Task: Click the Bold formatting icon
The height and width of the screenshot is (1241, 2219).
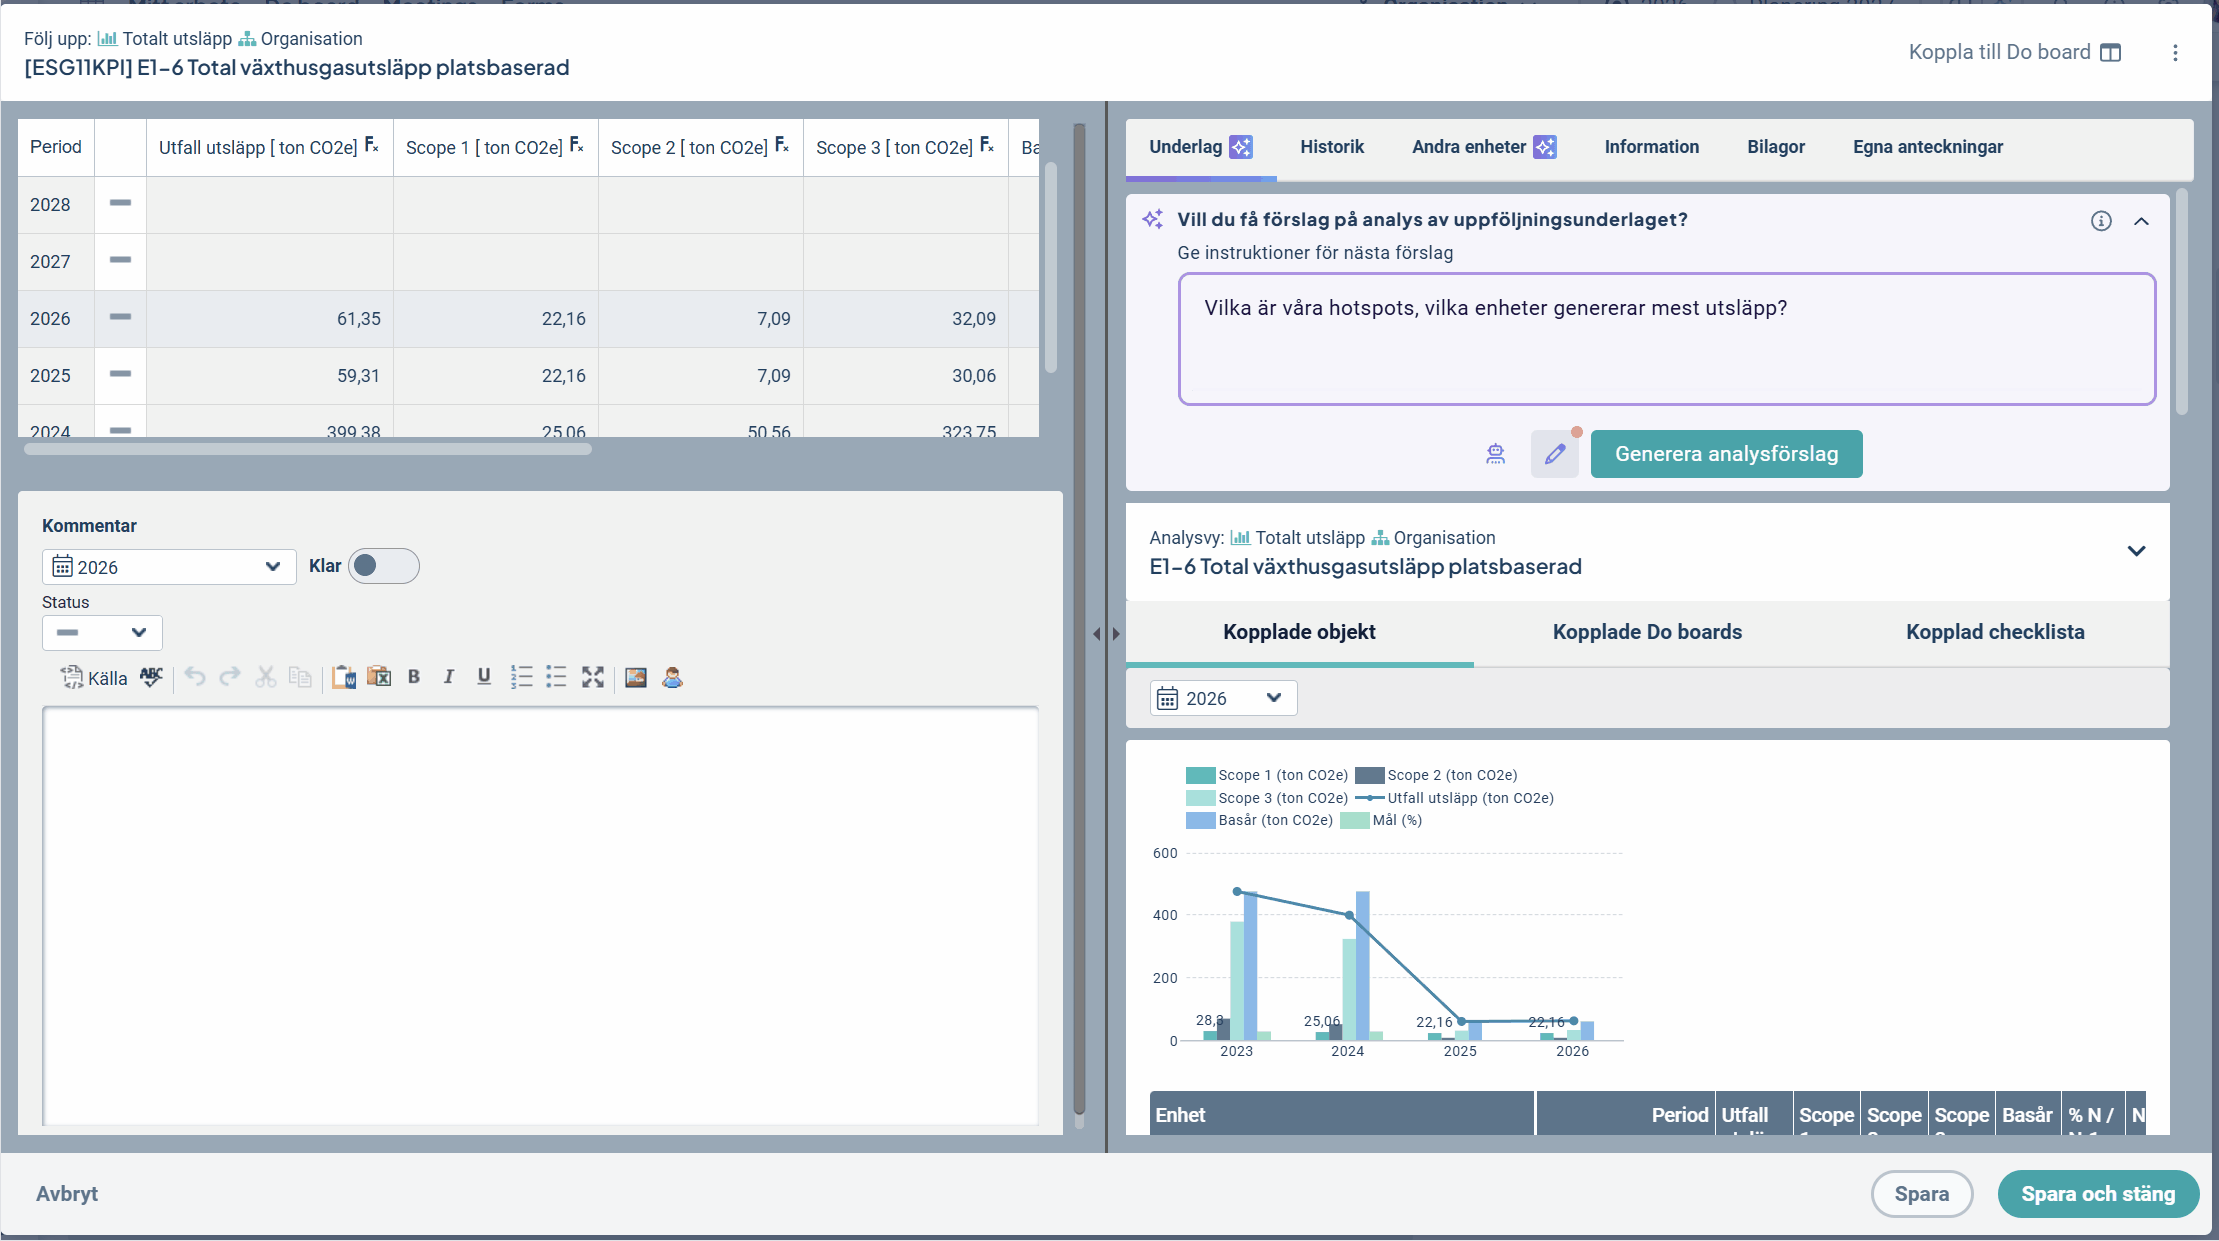Action: pyautogui.click(x=414, y=677)
